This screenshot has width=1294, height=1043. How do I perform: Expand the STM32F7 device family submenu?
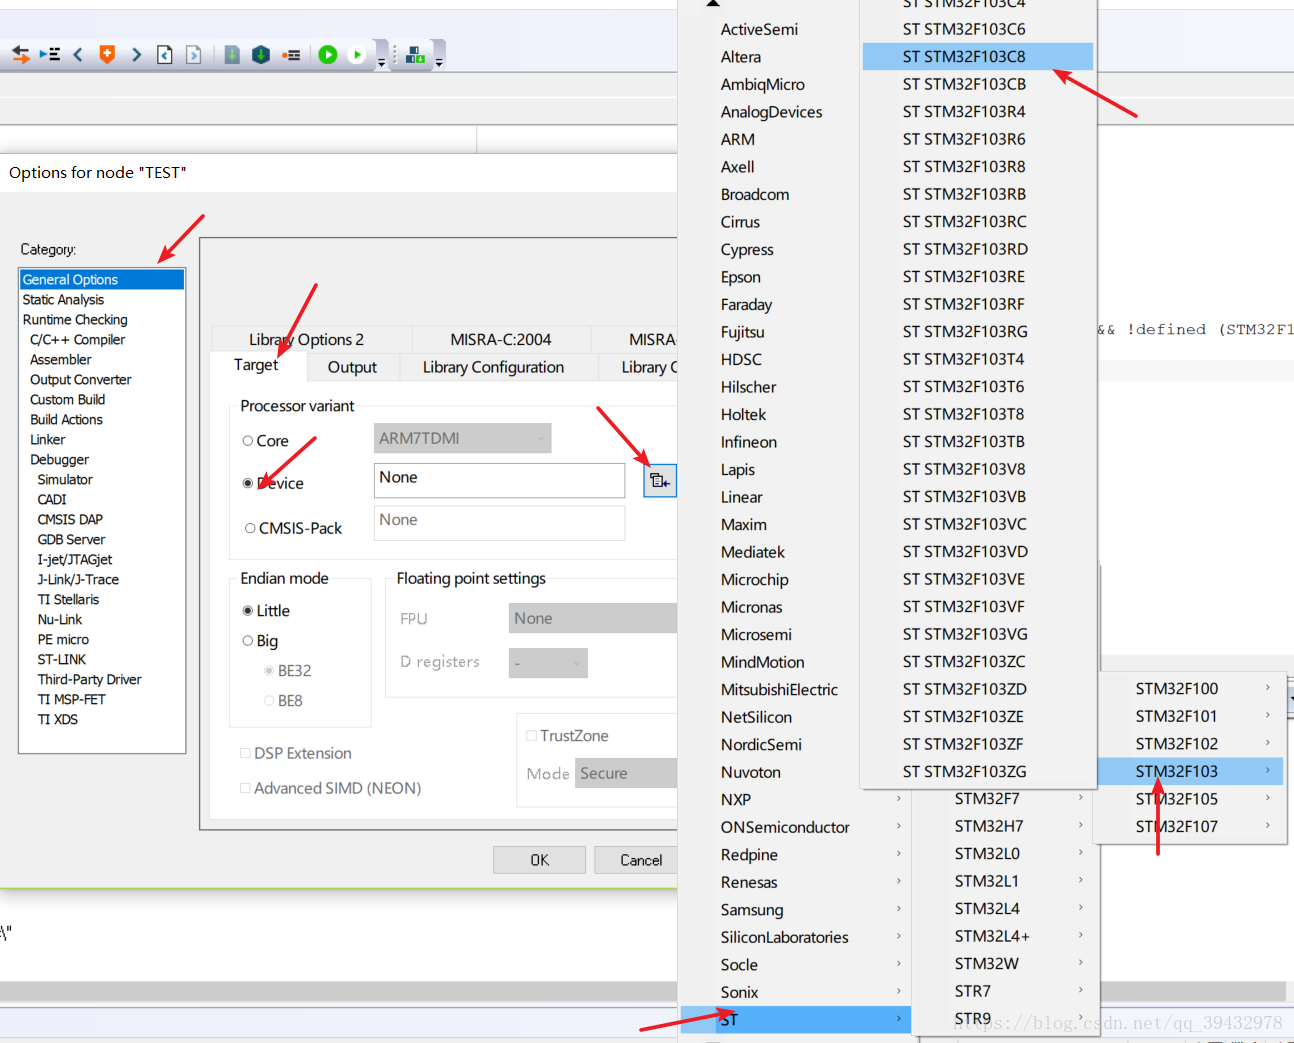[987, 798]
